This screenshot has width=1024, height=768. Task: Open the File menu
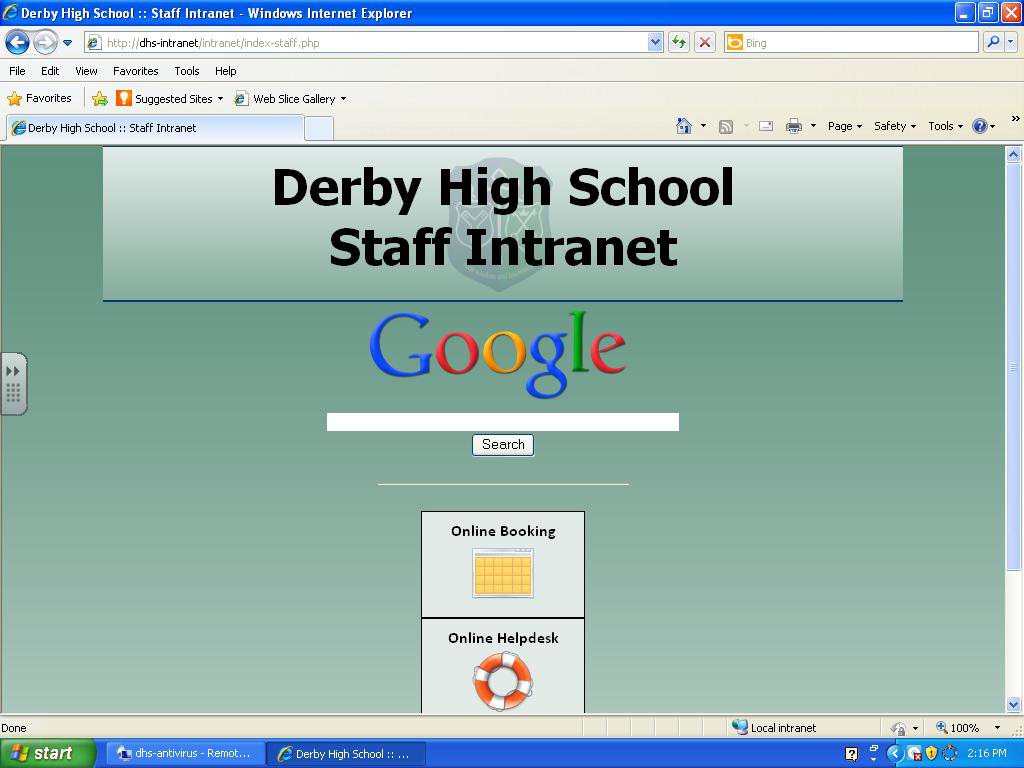18,71
